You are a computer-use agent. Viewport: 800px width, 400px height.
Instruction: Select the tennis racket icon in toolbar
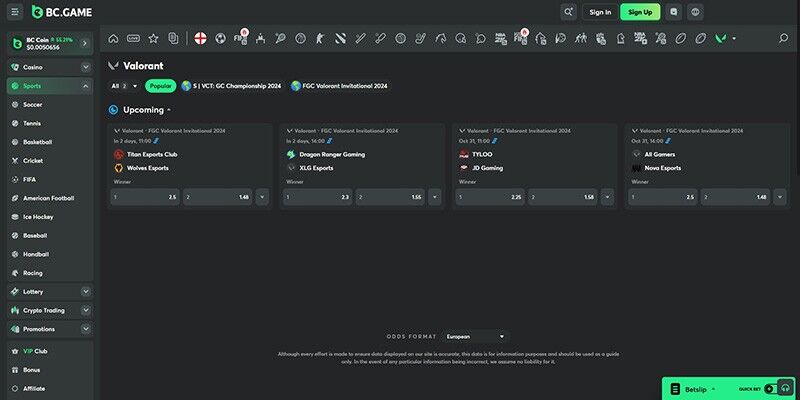pos(280,38)
